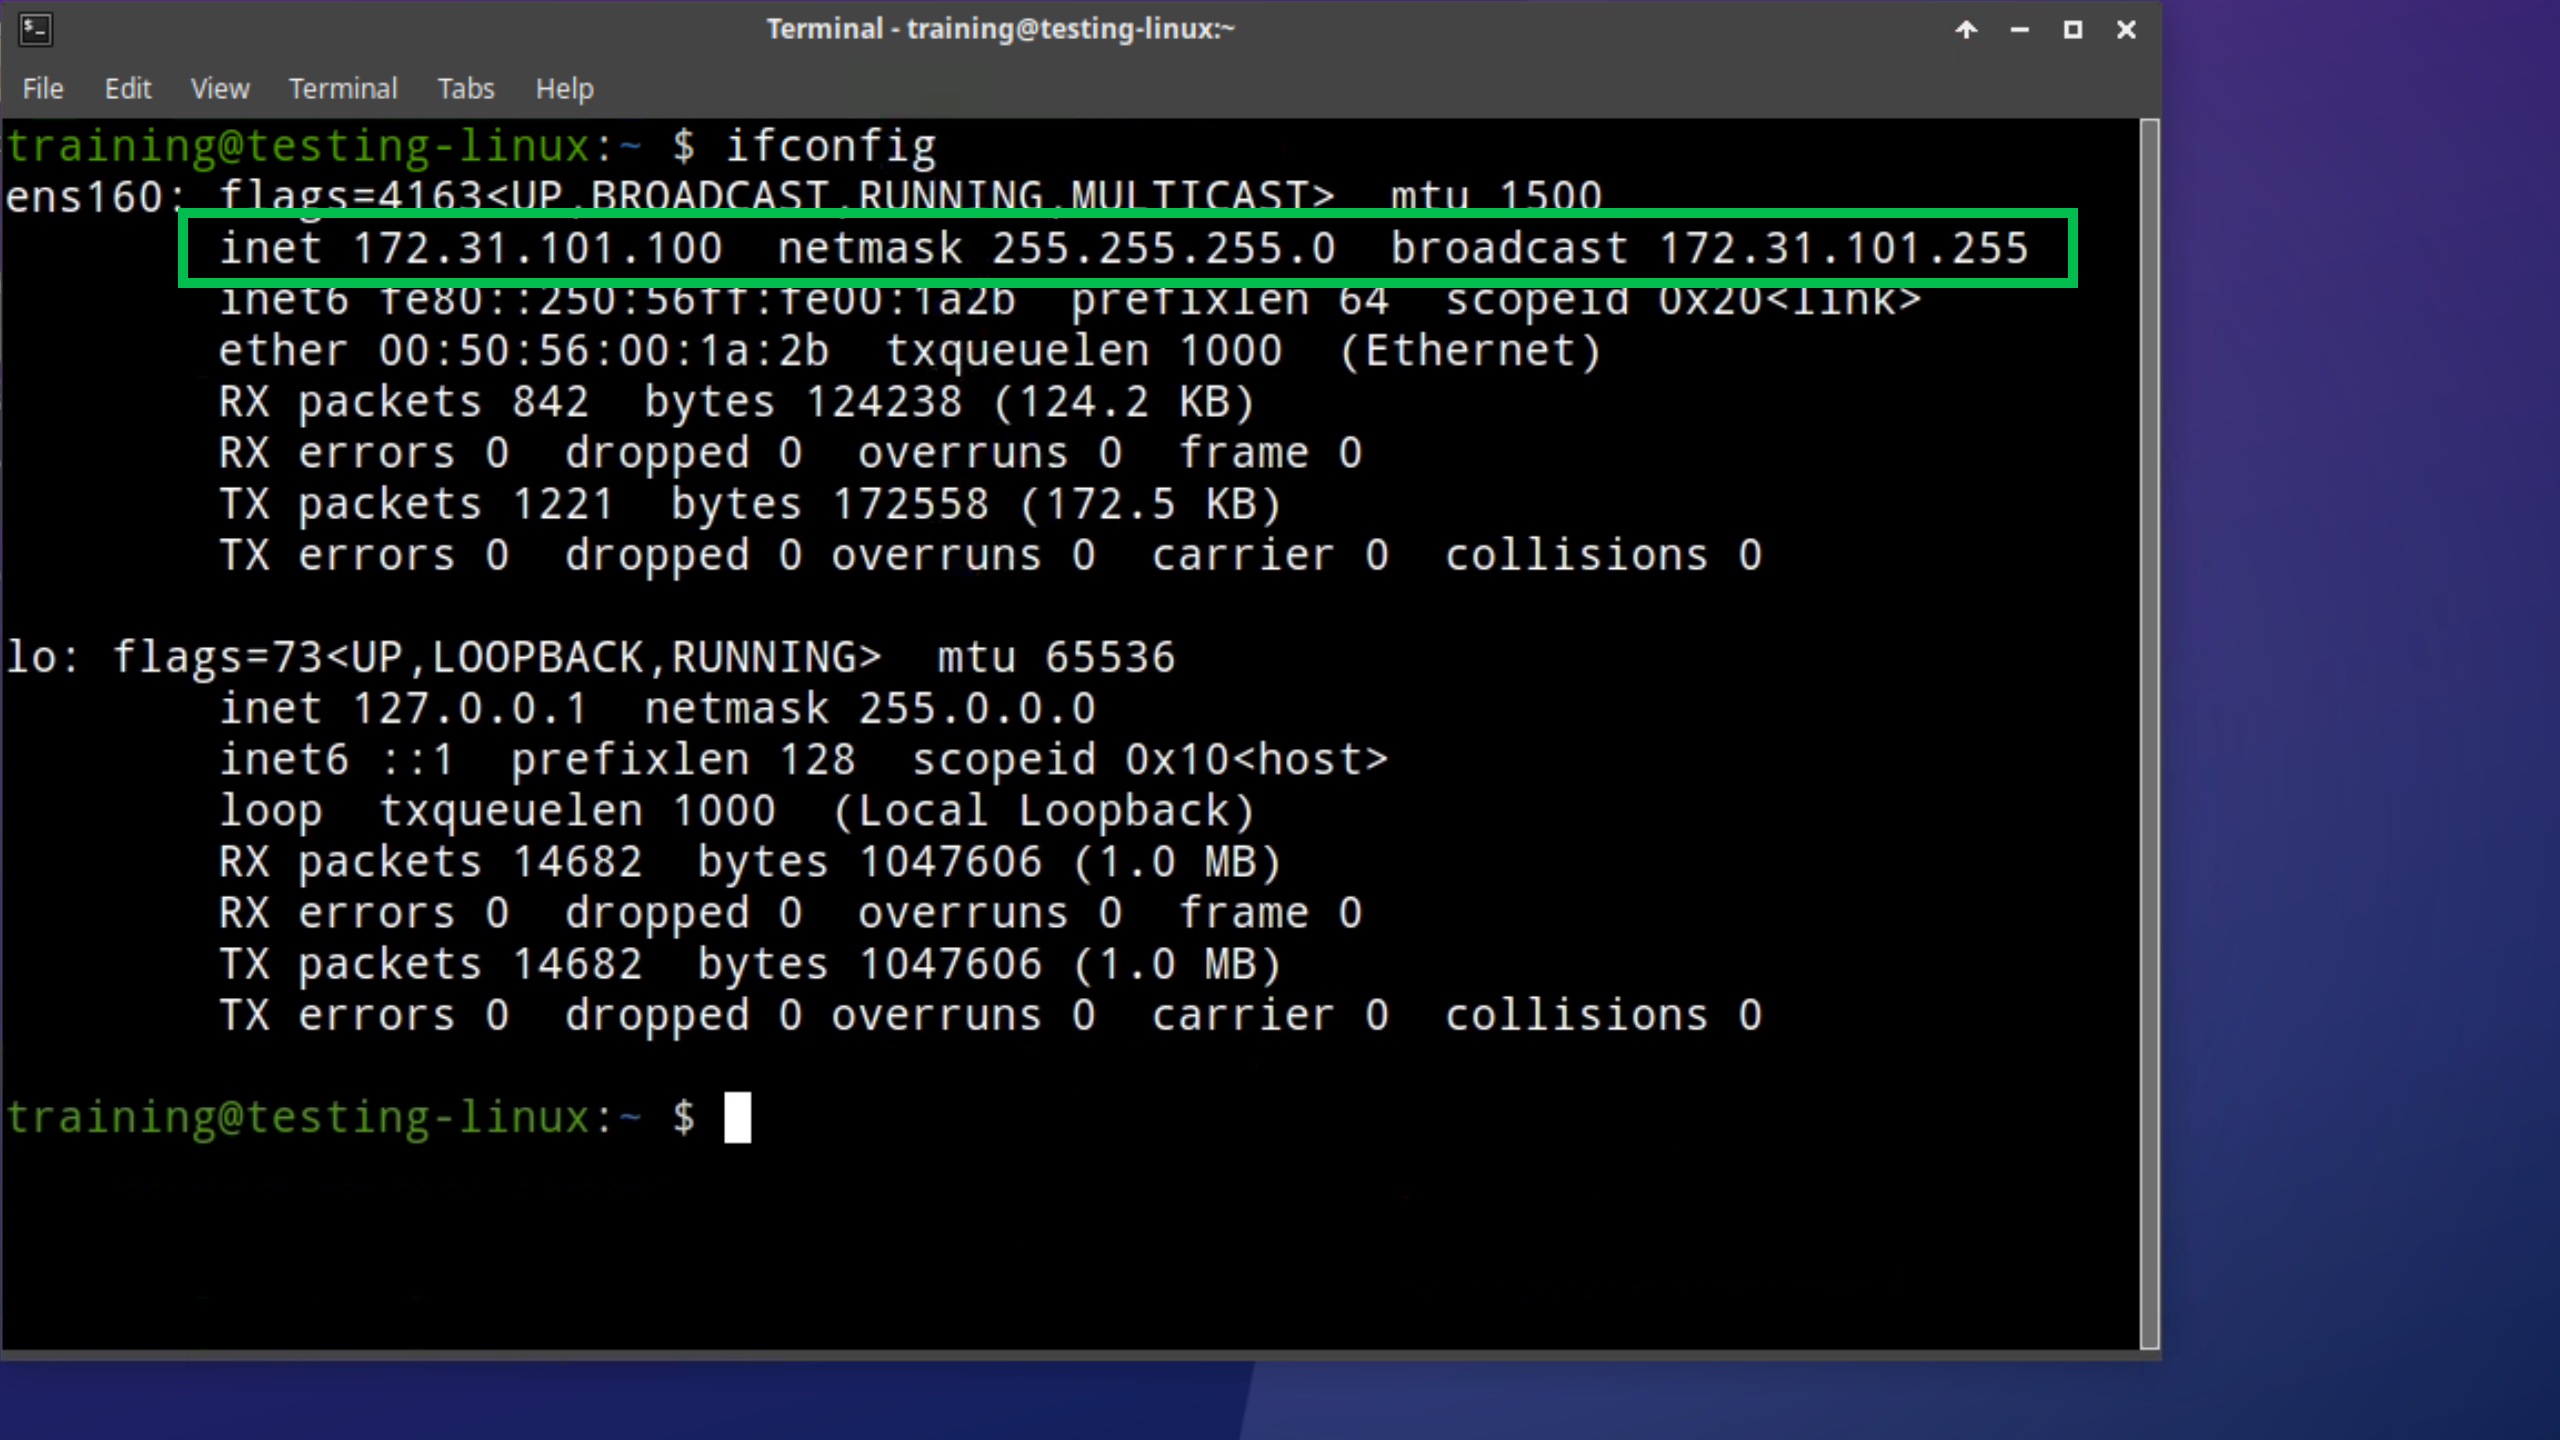Open the View menu

220,89
